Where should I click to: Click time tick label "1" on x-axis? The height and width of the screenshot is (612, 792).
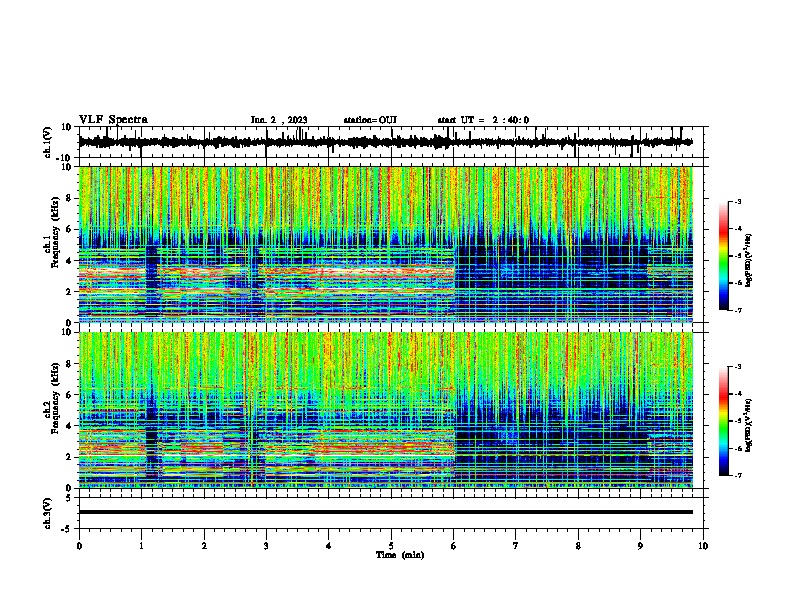141,546
